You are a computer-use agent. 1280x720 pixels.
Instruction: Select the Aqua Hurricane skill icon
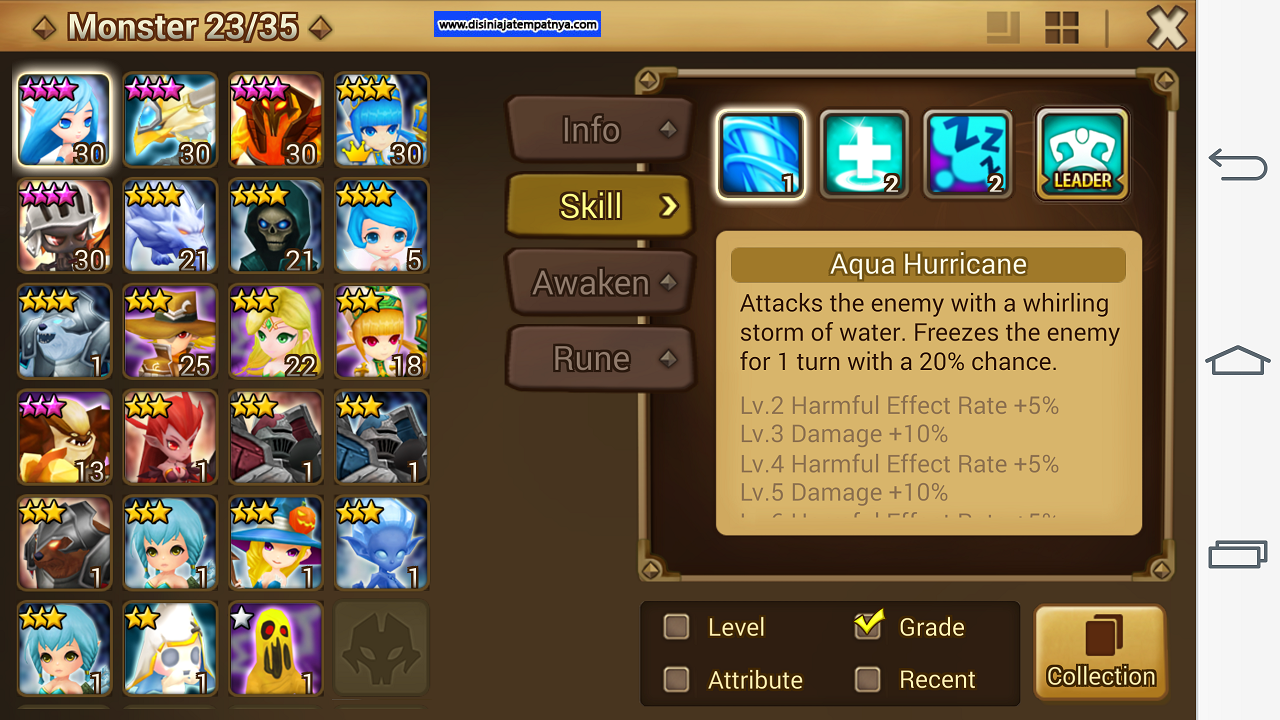tap(761, 154)
